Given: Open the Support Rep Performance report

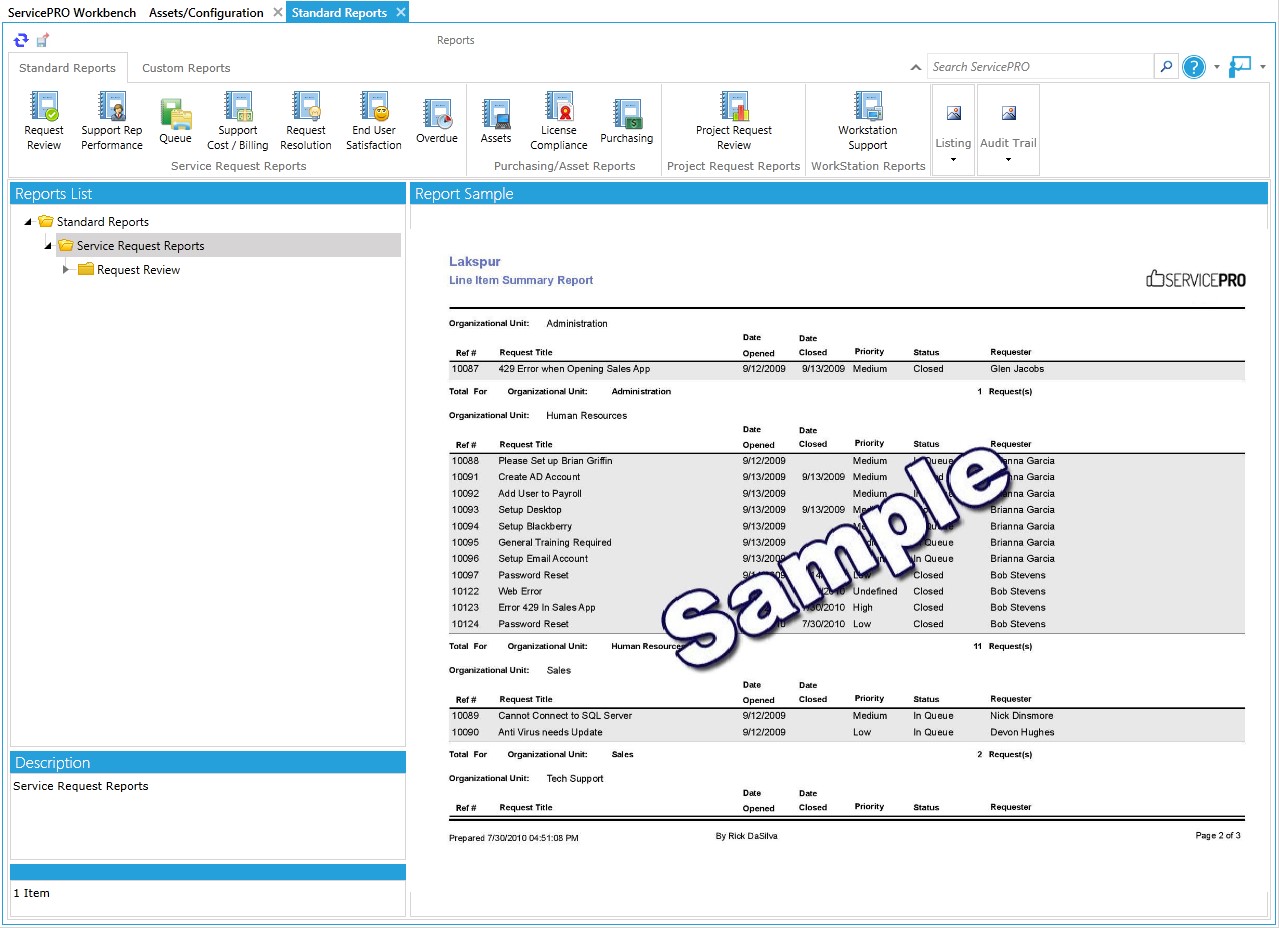Looking at the screenshot, I should 112,121.
